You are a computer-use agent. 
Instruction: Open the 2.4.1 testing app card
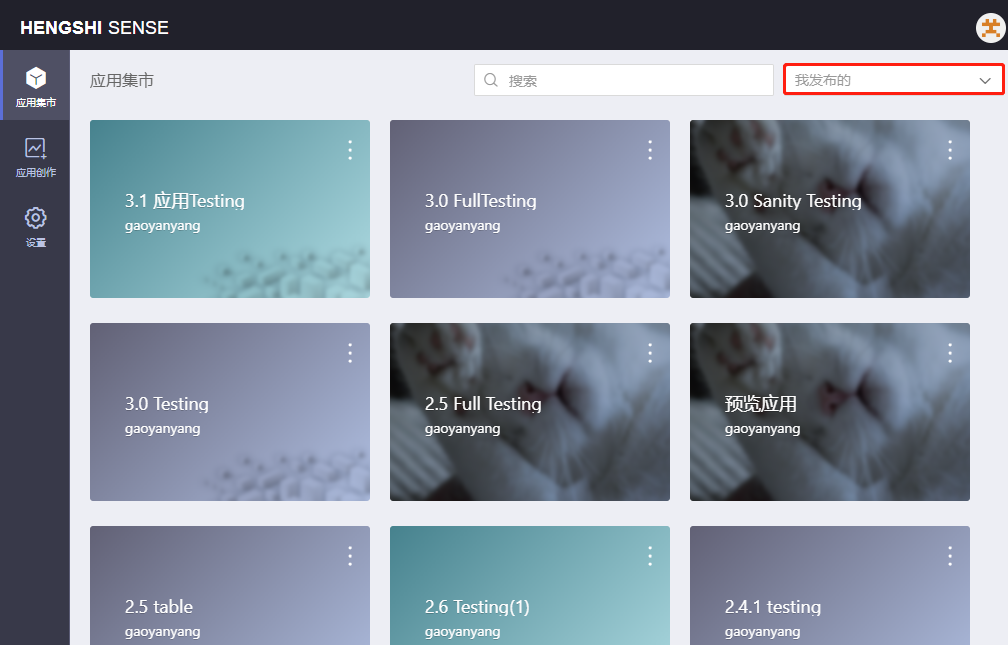tap(830, 585)
